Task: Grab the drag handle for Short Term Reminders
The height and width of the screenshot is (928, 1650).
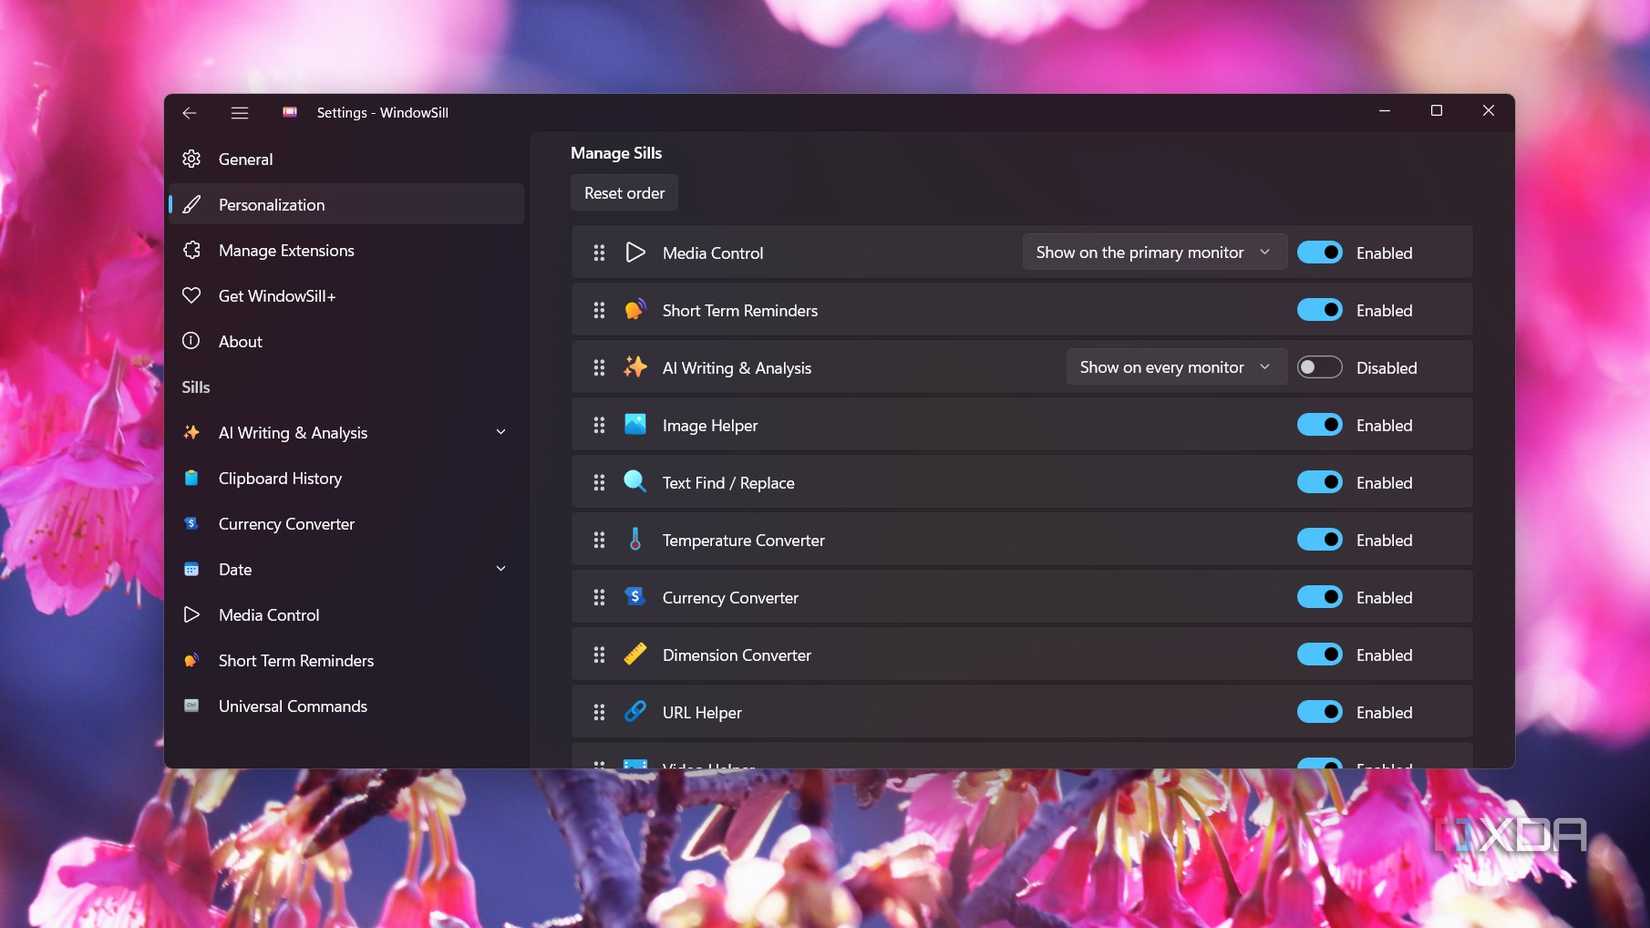Action: tap(599, 310)
